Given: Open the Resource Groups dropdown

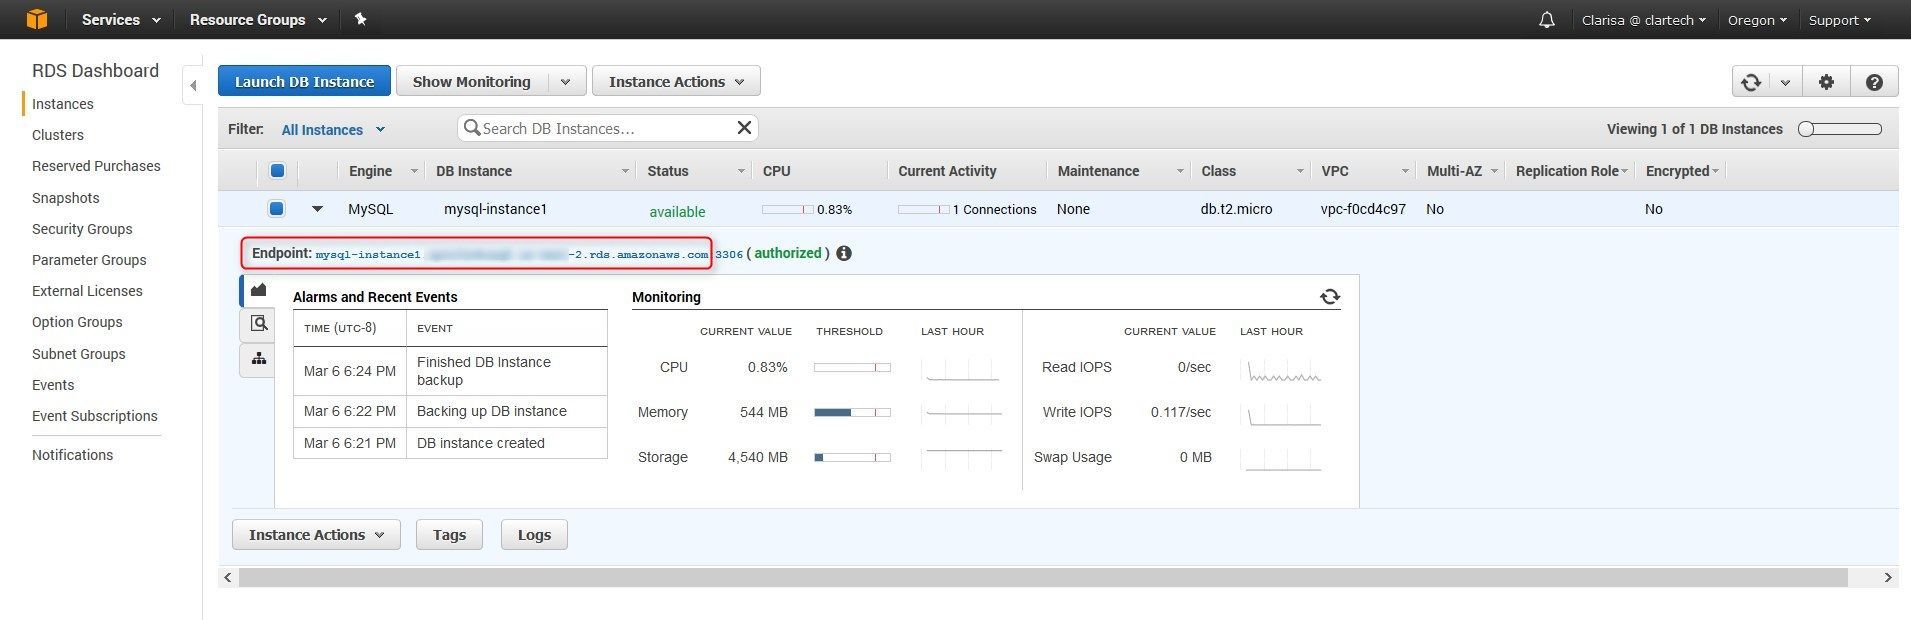Looking at the screenshot, I should point(258,20).
